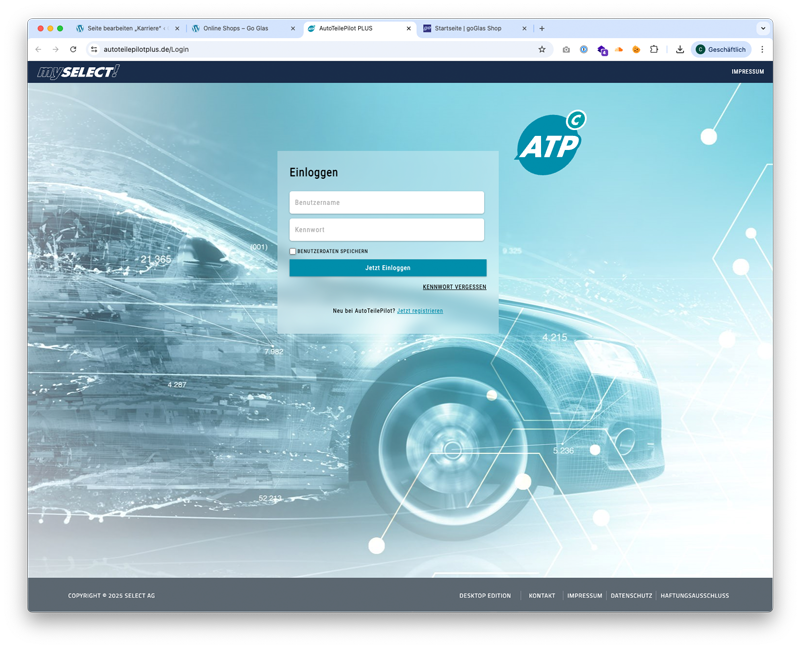Click the SoundCloud-style orange cloud extension

[x=619, y=49]
